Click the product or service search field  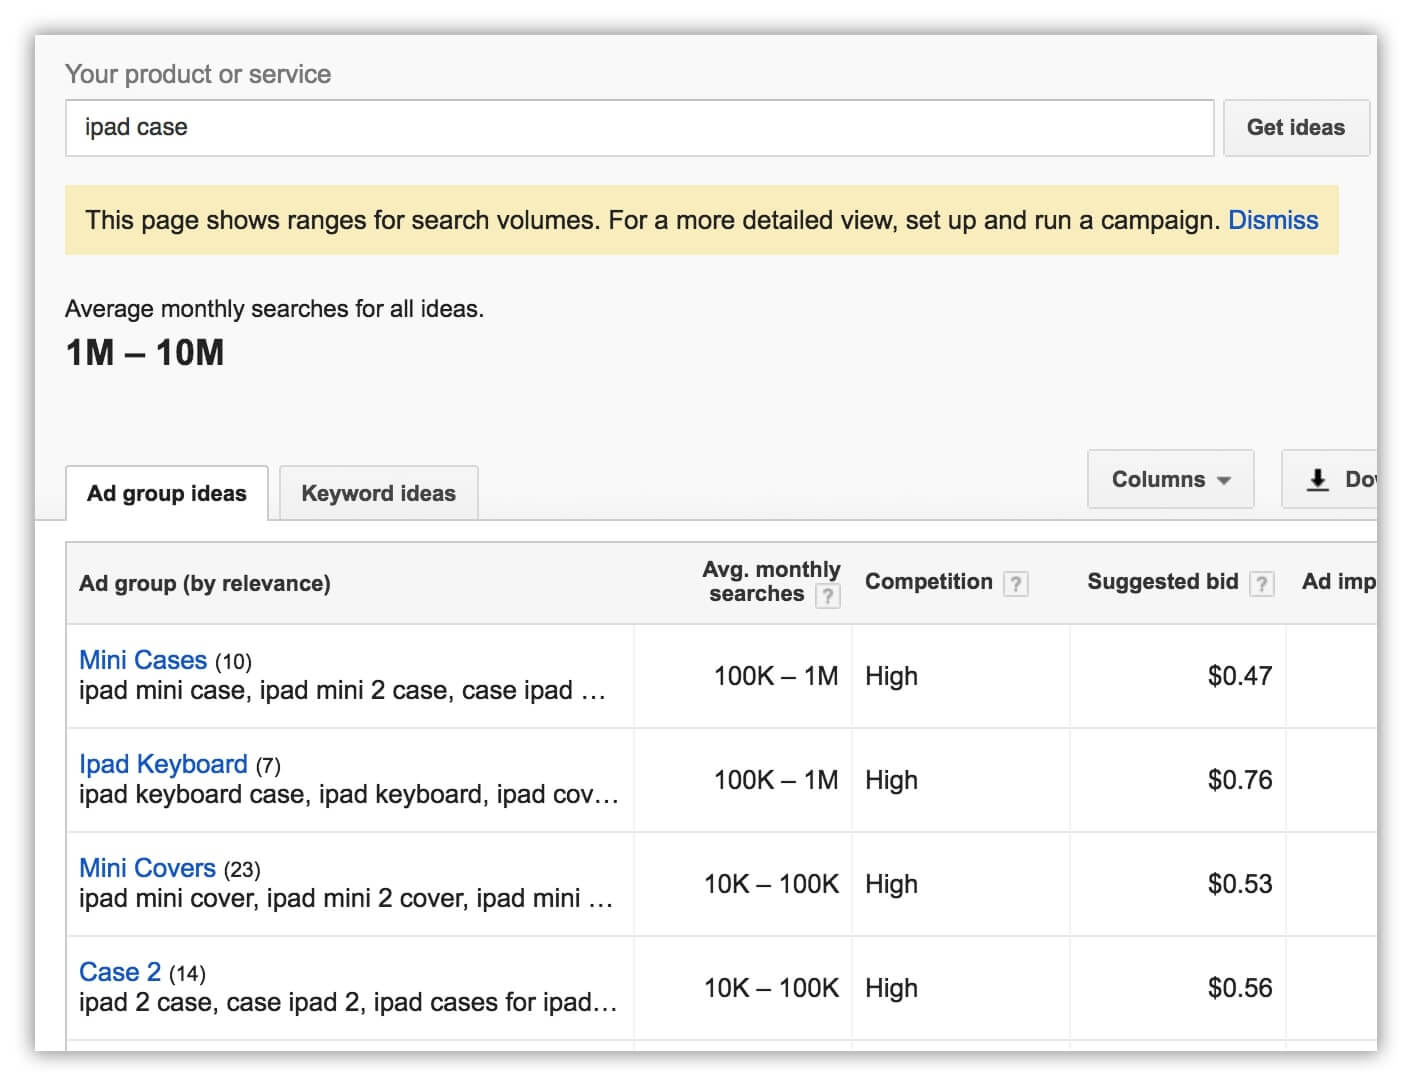pos(639,128)
